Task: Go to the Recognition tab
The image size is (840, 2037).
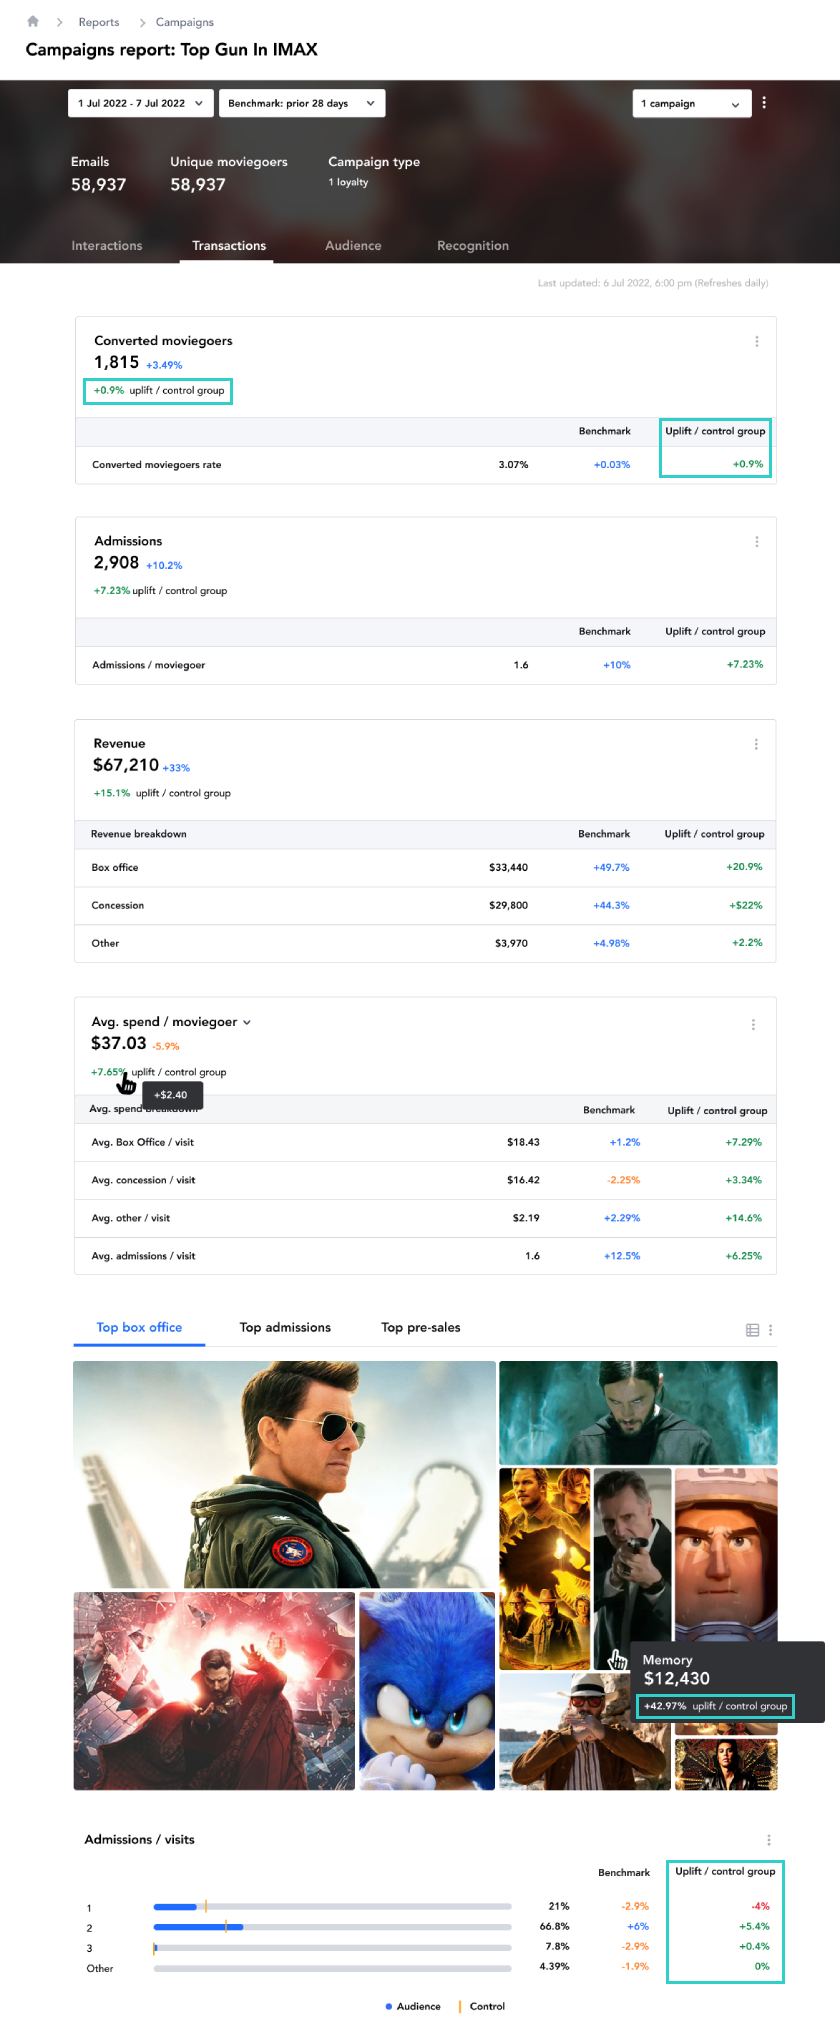Action: (473, 246)
